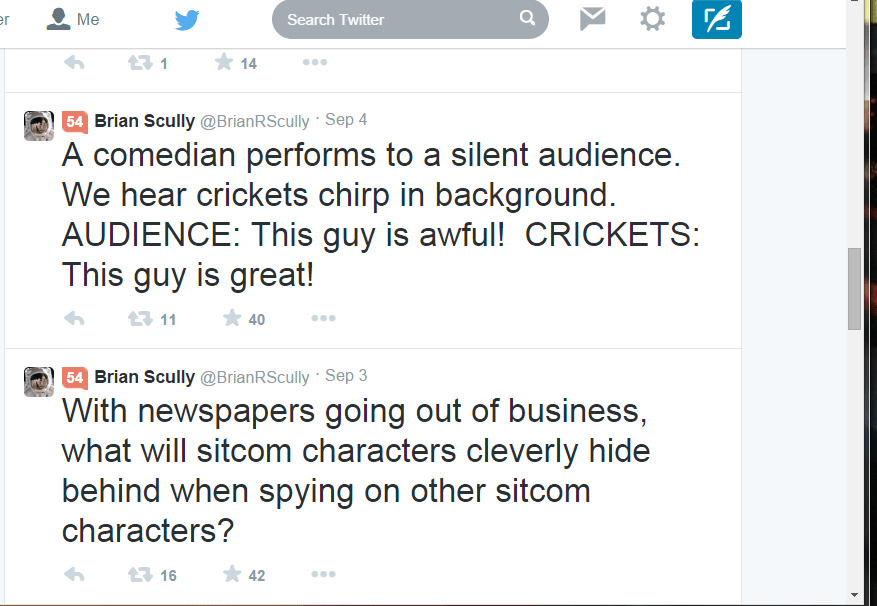877x606 pixels.
Task: Open the Me profile tab
Action: pyautogui.click(x=75, y=19)
